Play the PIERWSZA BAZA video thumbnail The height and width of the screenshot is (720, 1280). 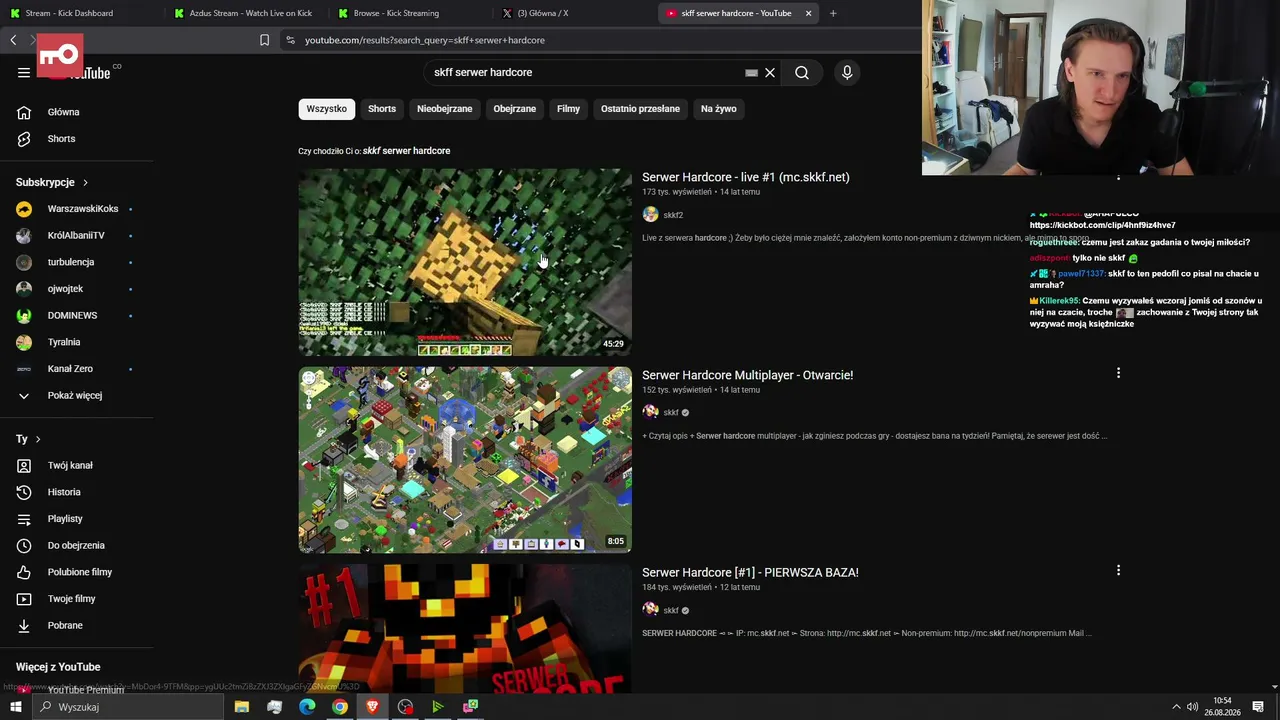[465, 628]
